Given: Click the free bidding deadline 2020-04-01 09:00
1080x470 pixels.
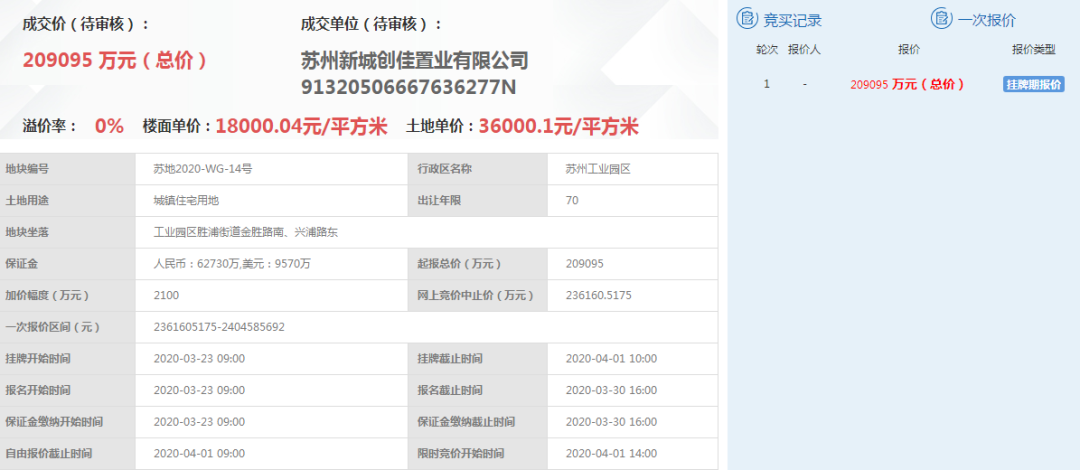Looking at the screenshot, I should point(199,453).
